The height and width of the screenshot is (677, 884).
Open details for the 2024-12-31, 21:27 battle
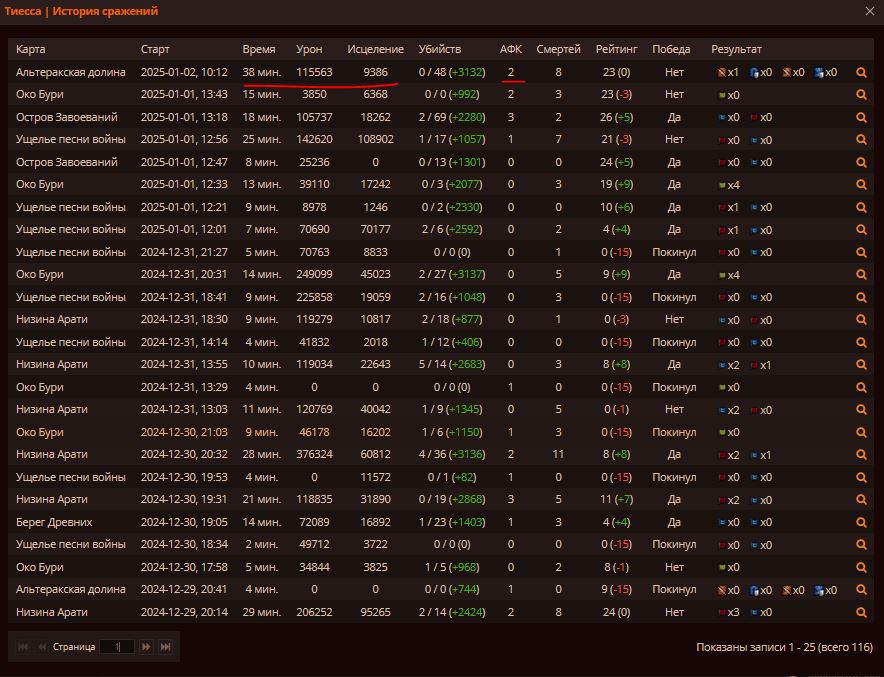coord(861,253)
